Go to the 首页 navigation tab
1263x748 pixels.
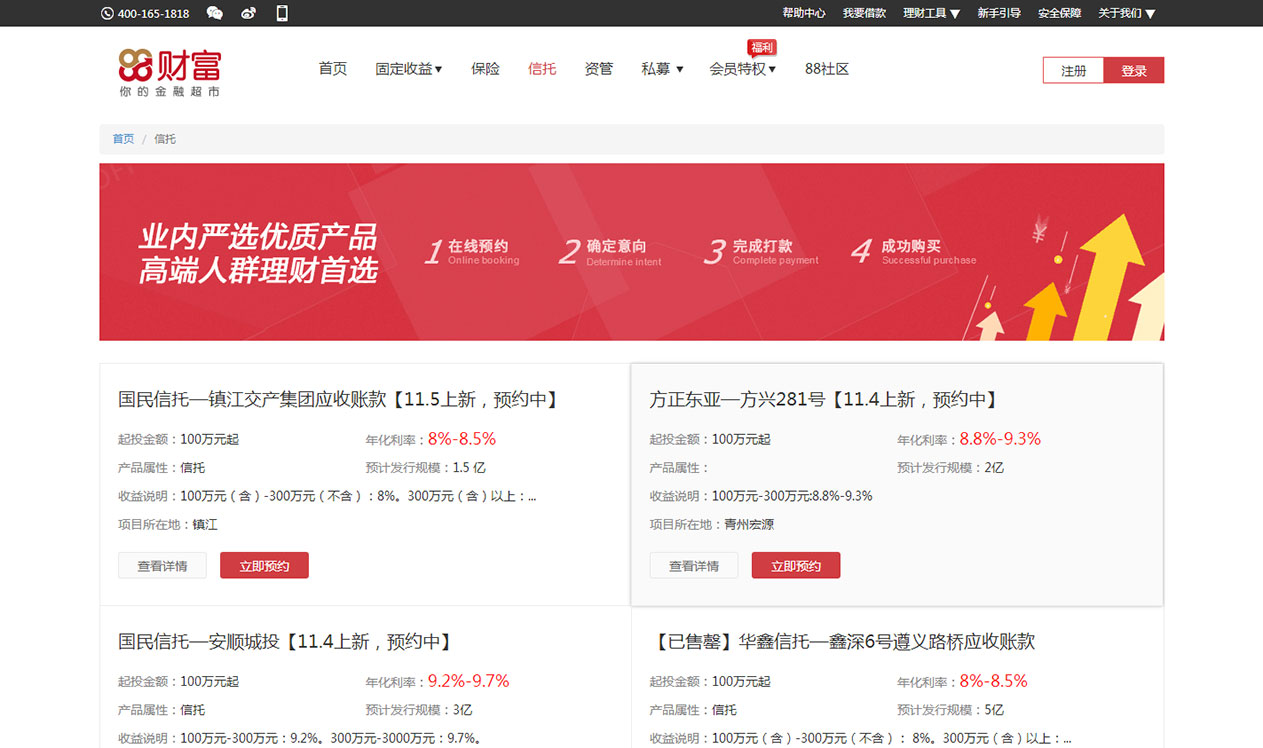[x=333, y=69]
